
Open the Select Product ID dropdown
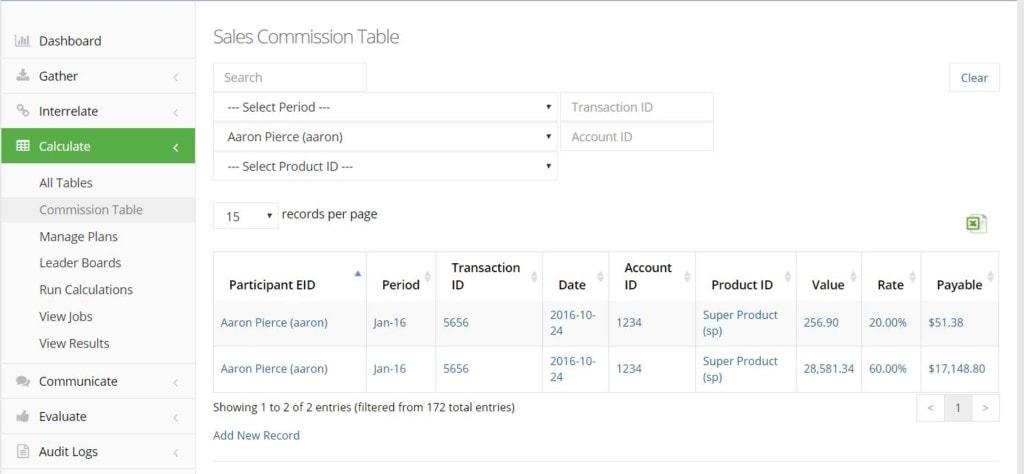385,166
